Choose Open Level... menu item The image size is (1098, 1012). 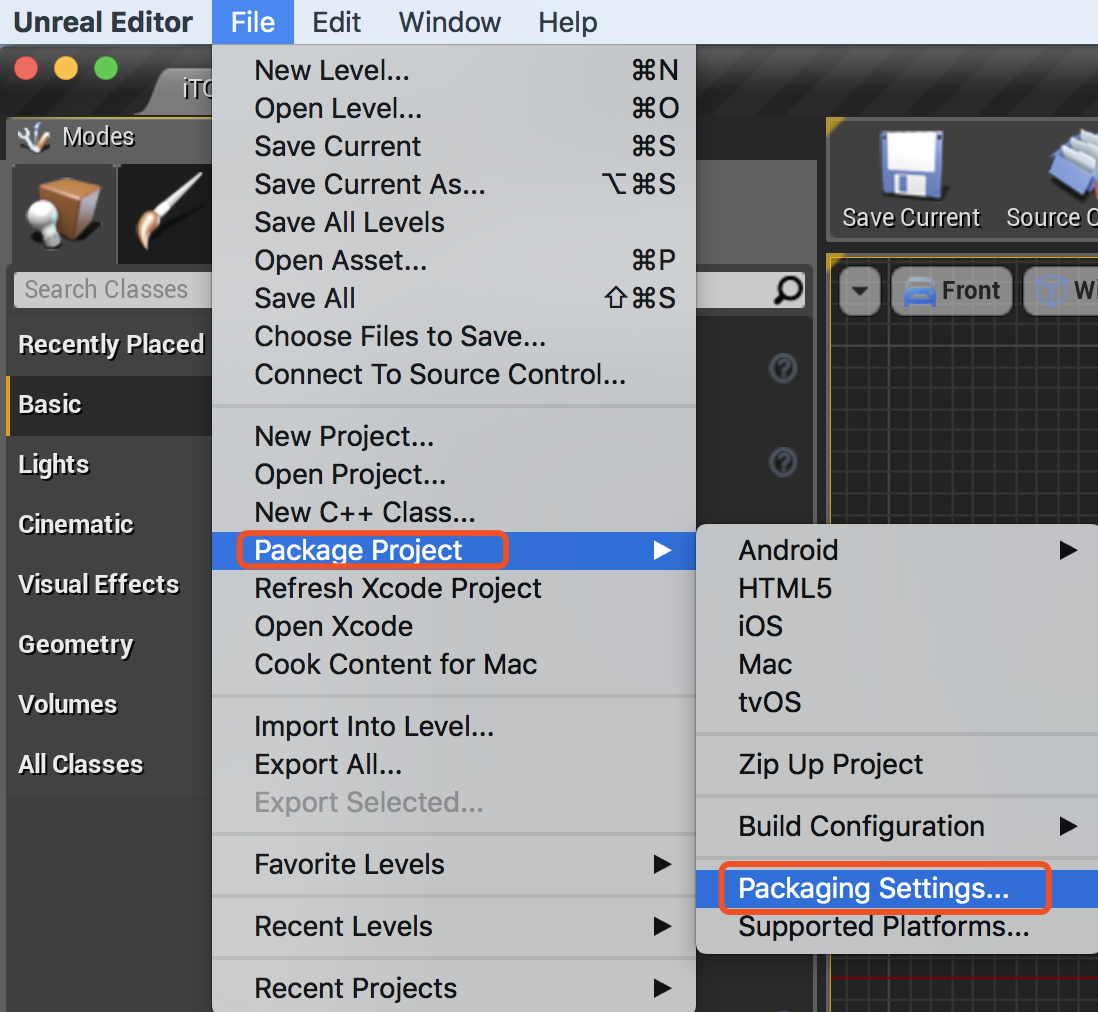click(x=454, y=109)
